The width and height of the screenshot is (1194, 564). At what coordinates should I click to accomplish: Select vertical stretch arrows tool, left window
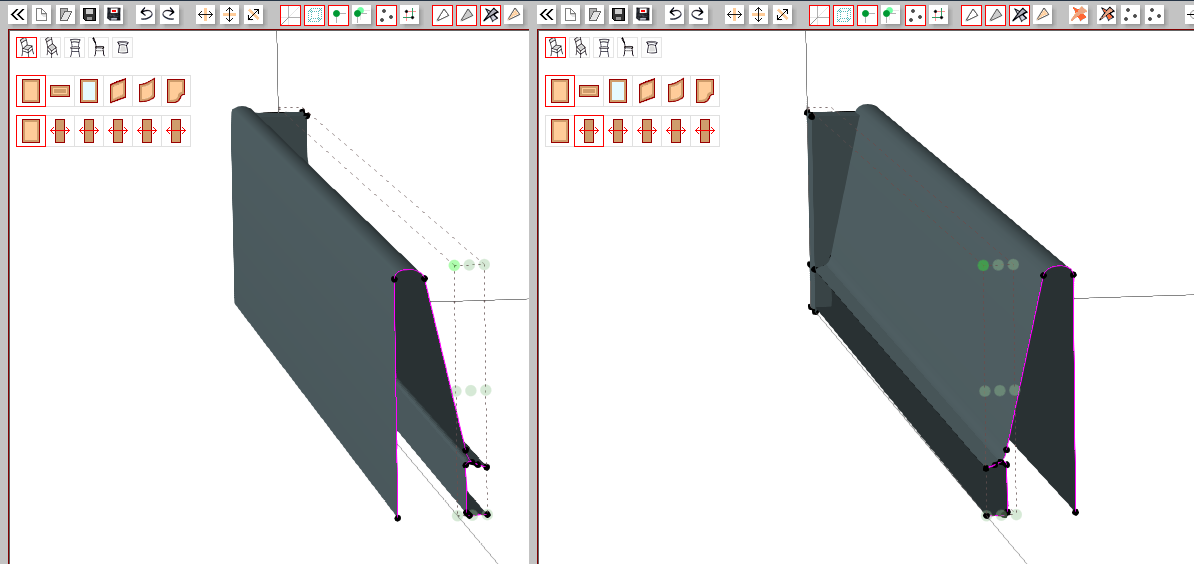pyautogui.click(x=229, y=14)
